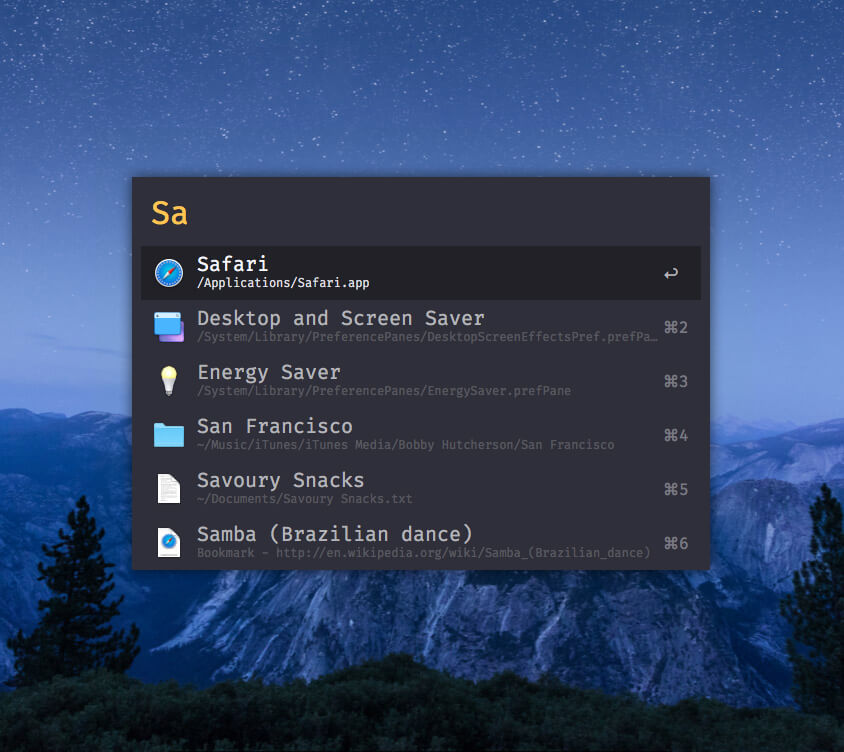Click the Safari compass icon
Screen dimensions: 844x752
(x=169, y=273)
